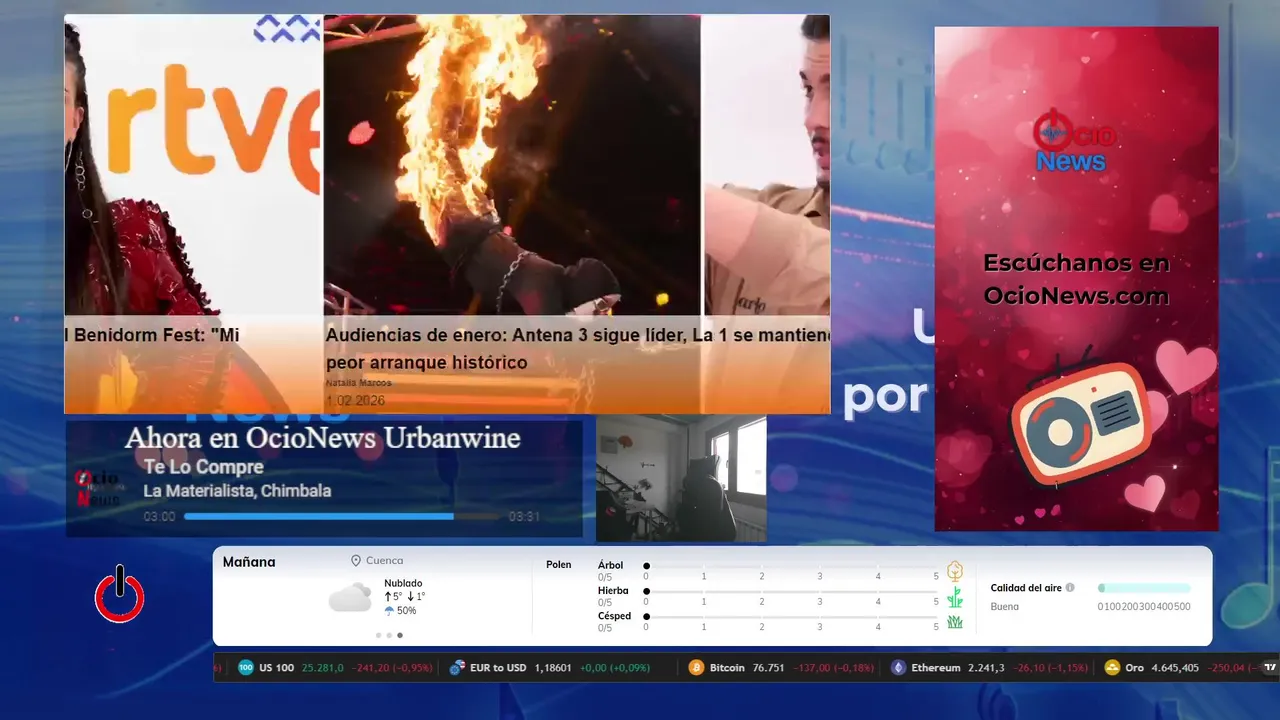Click the Calidad del aire label
Image resolution: width=1280 pixels, height=720 pixels.
[x=1026, y=588]
